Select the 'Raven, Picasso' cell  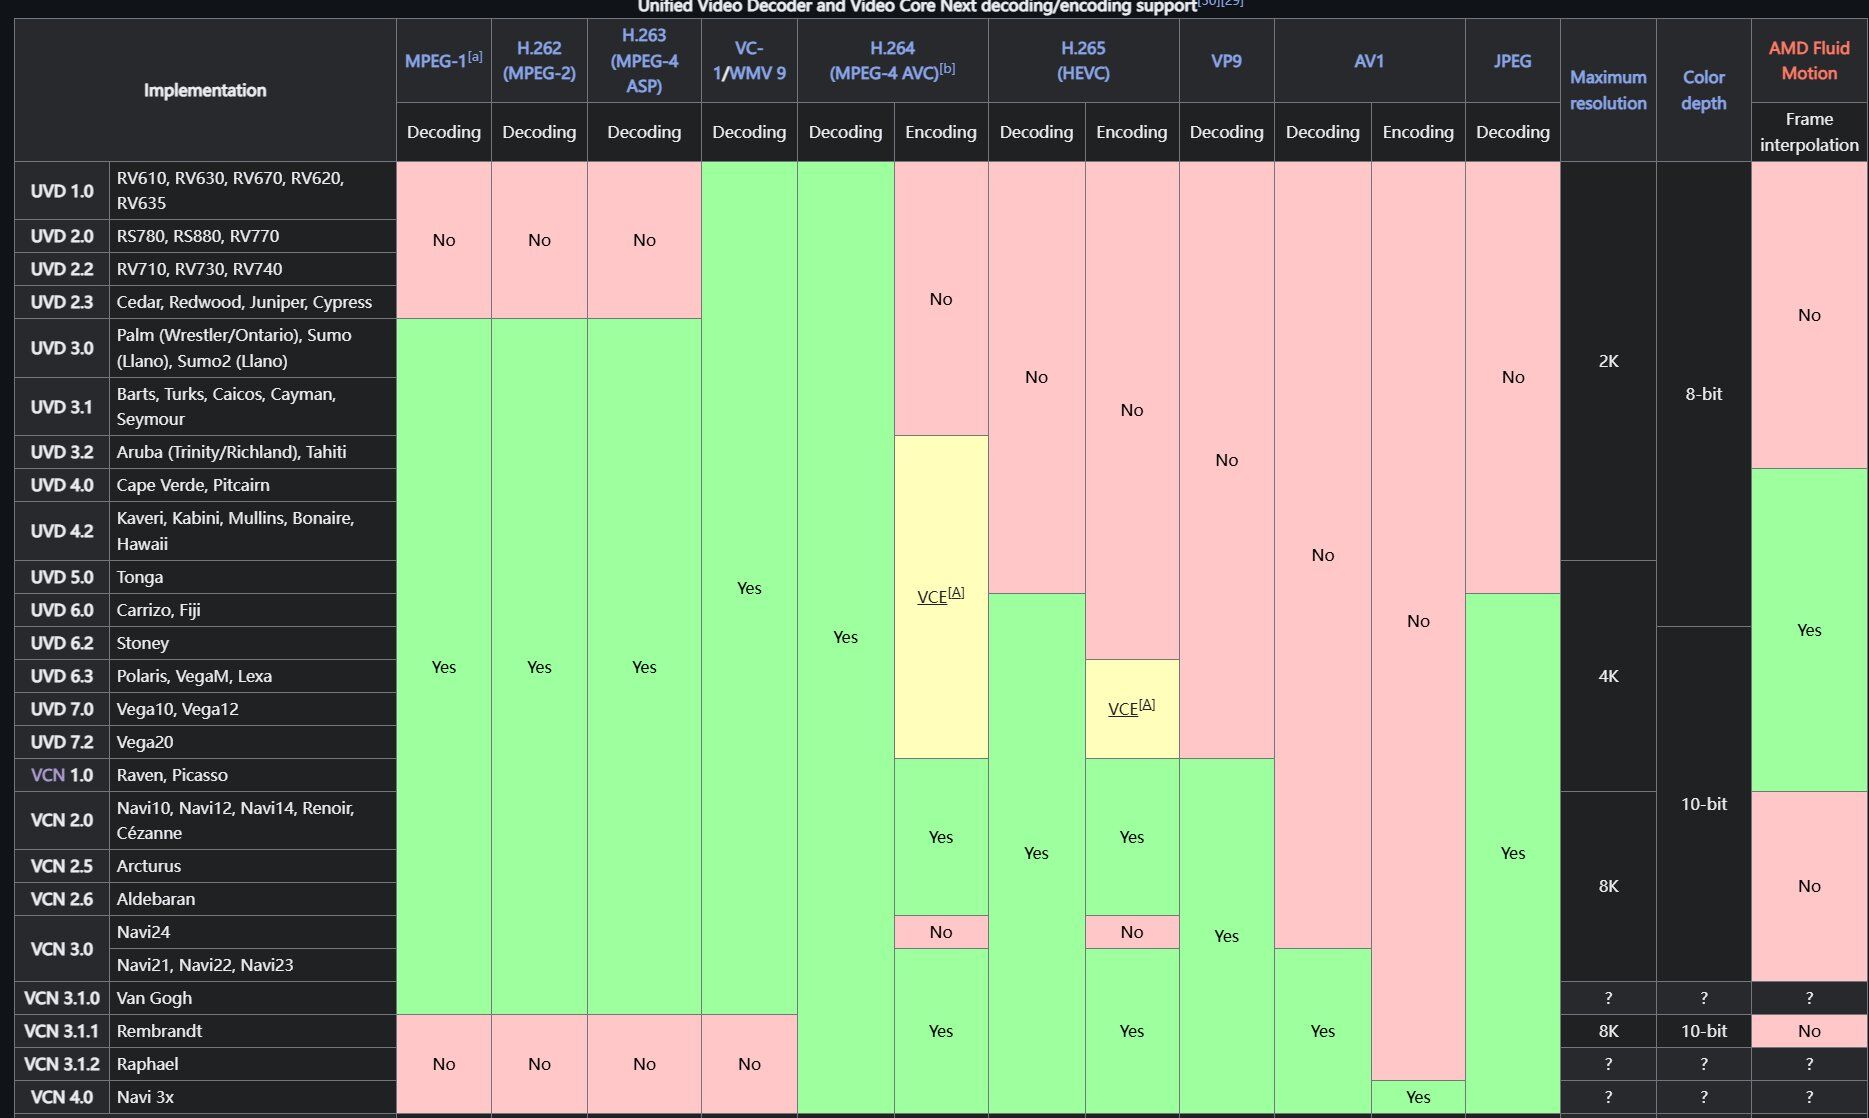(x=253, y=775)
